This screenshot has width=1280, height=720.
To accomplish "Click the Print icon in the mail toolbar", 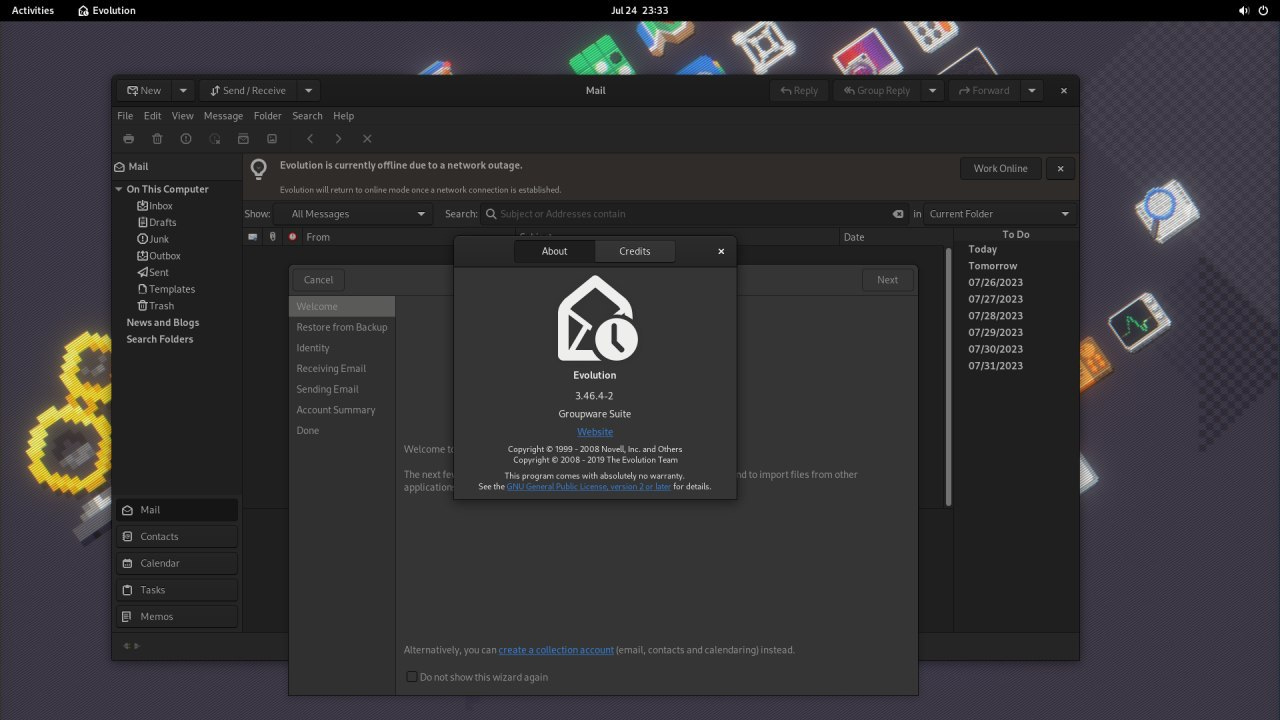I will (128, 139).
